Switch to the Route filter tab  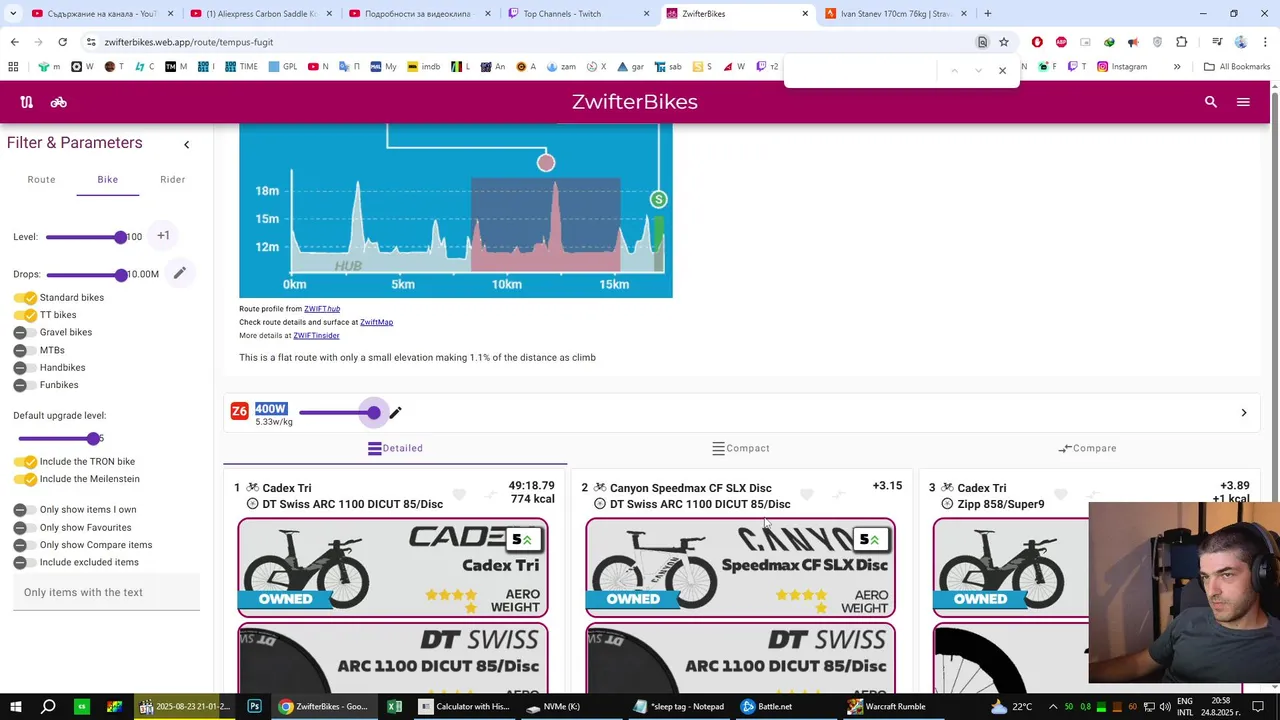41,180
